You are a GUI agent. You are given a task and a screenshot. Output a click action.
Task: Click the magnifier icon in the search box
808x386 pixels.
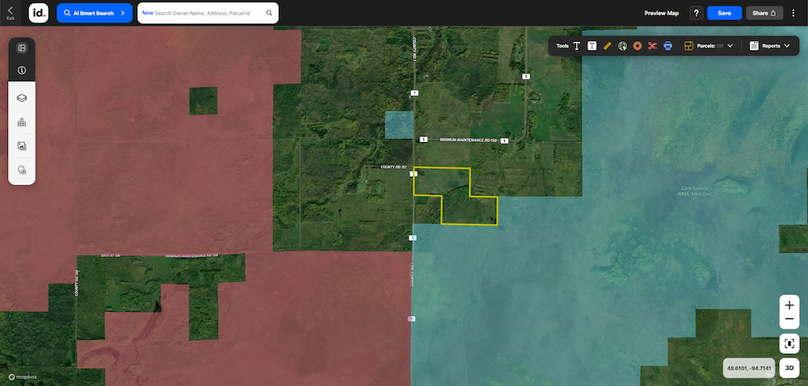(269, 13)
